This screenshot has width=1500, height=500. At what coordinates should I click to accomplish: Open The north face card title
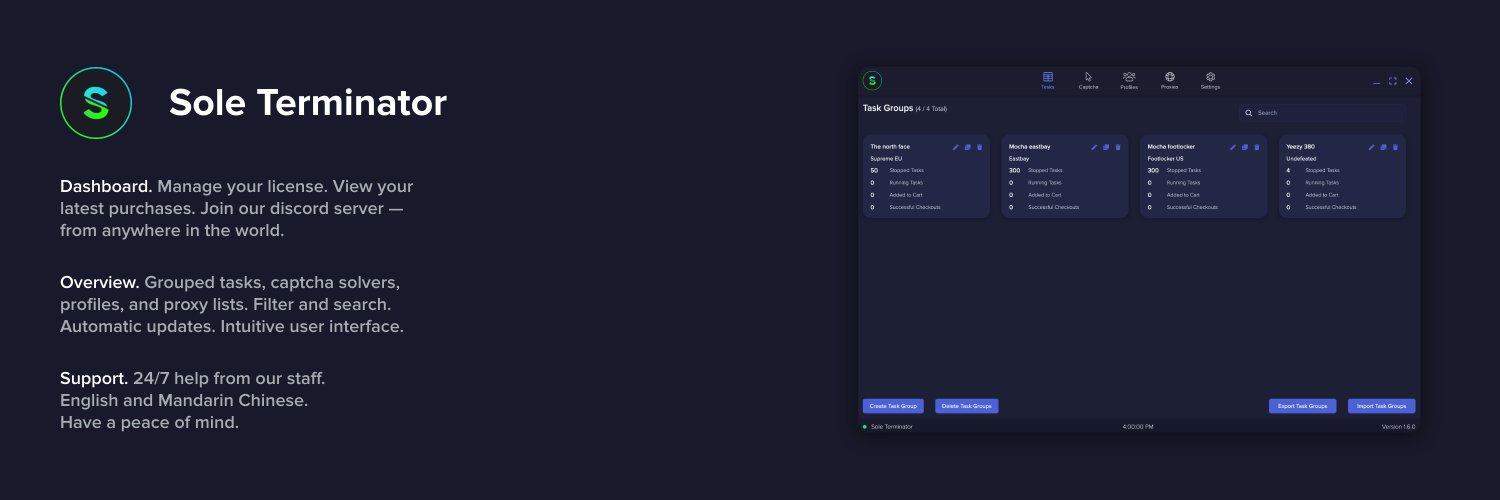click(890, 147)
